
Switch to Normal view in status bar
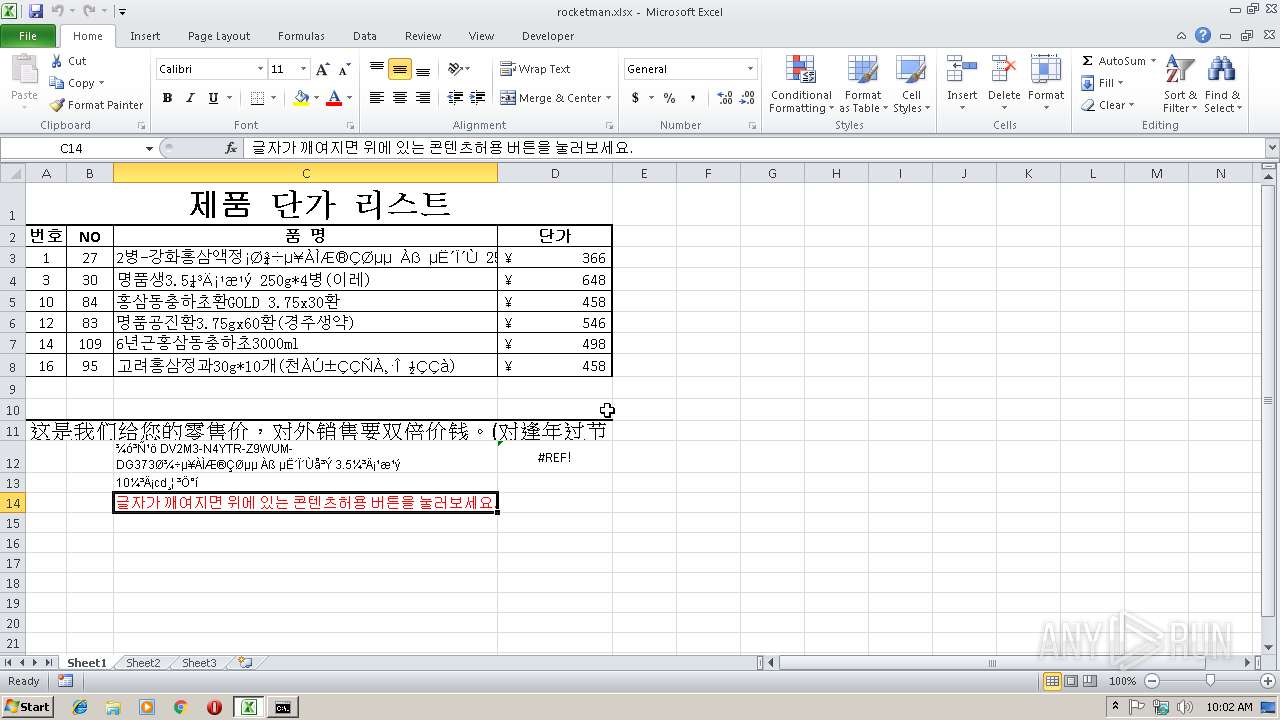[x=1052, y=681]
